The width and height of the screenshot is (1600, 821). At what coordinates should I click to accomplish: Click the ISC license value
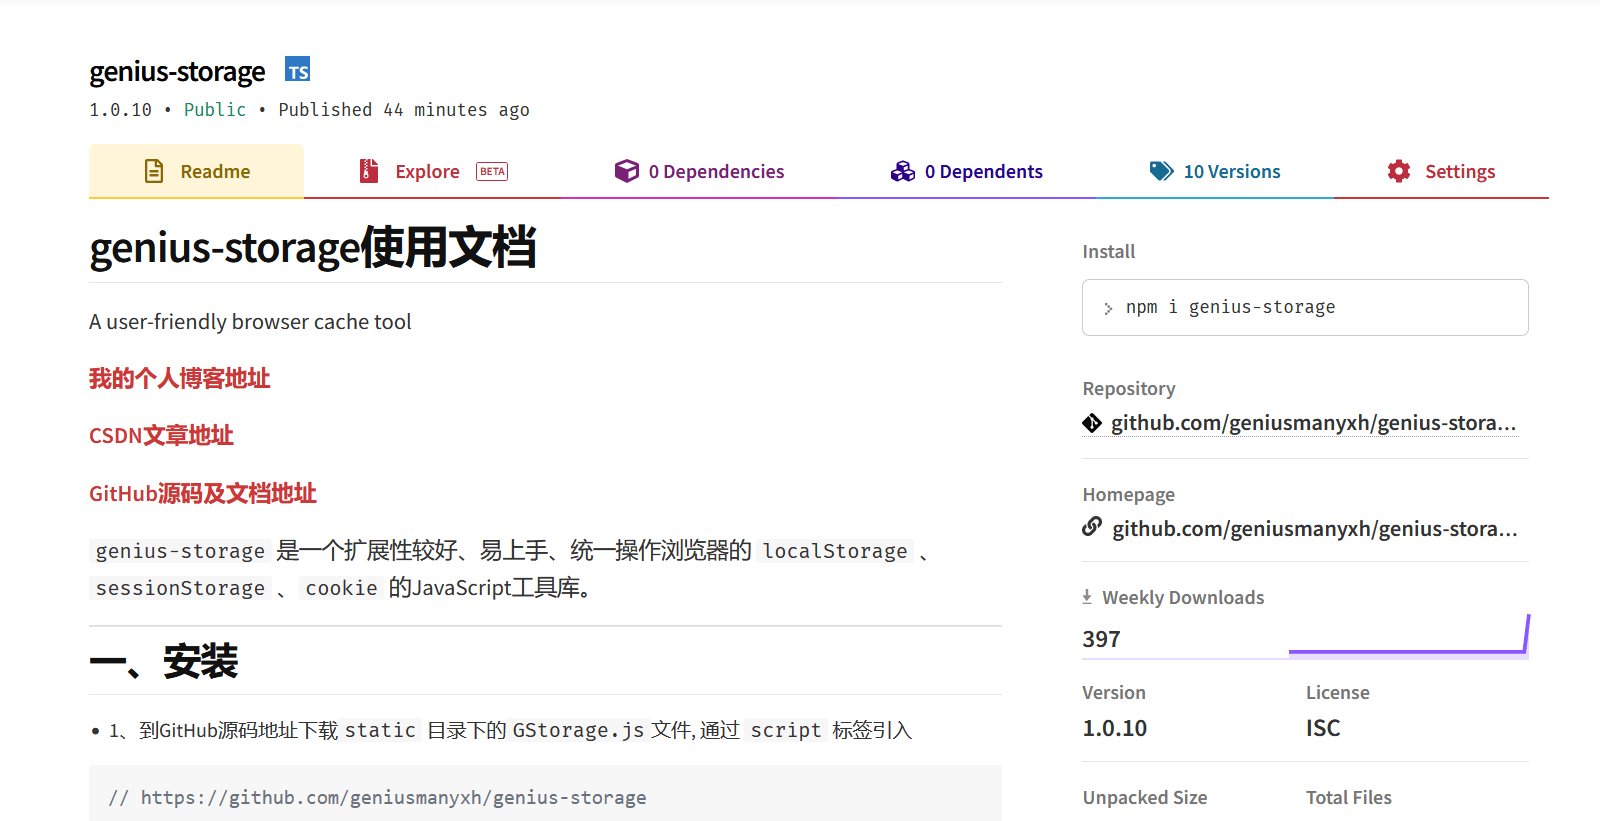(1323, 728)
